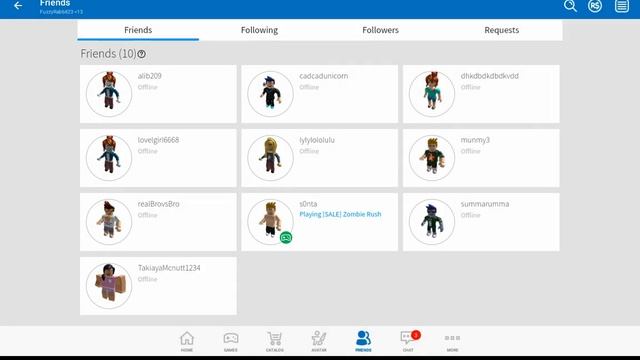The image size is (640, 360).
Task: Click the username dhkdbdkdbdkvdd
Action: pyautogui.click(x=489, y=76)
